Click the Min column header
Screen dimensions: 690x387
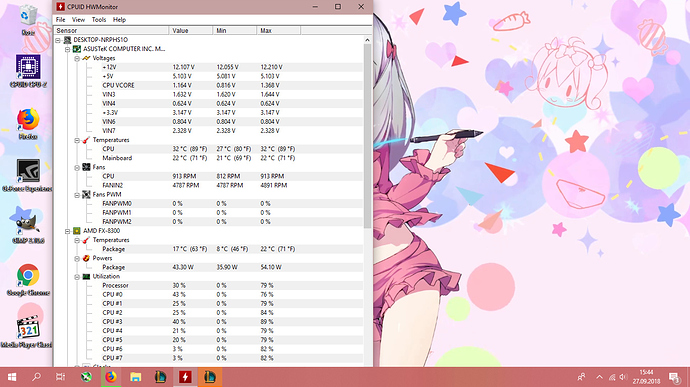(235, 30)
